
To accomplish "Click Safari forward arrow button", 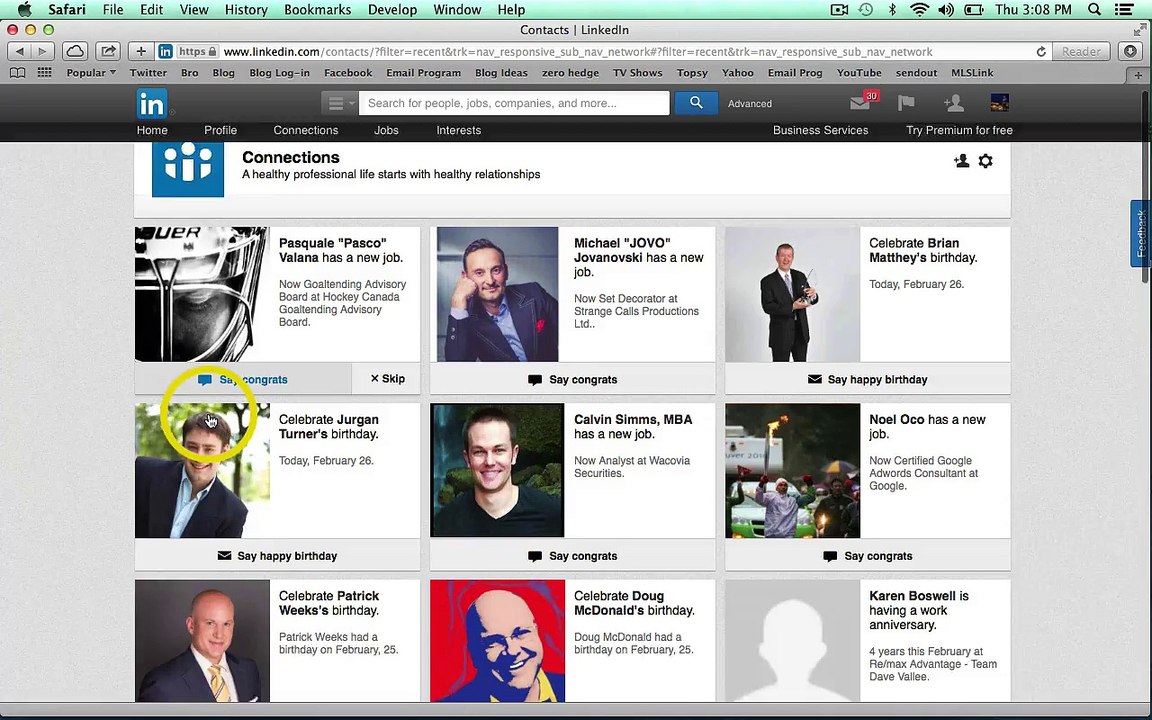I will pyautogui.click(x=43, y=51).
